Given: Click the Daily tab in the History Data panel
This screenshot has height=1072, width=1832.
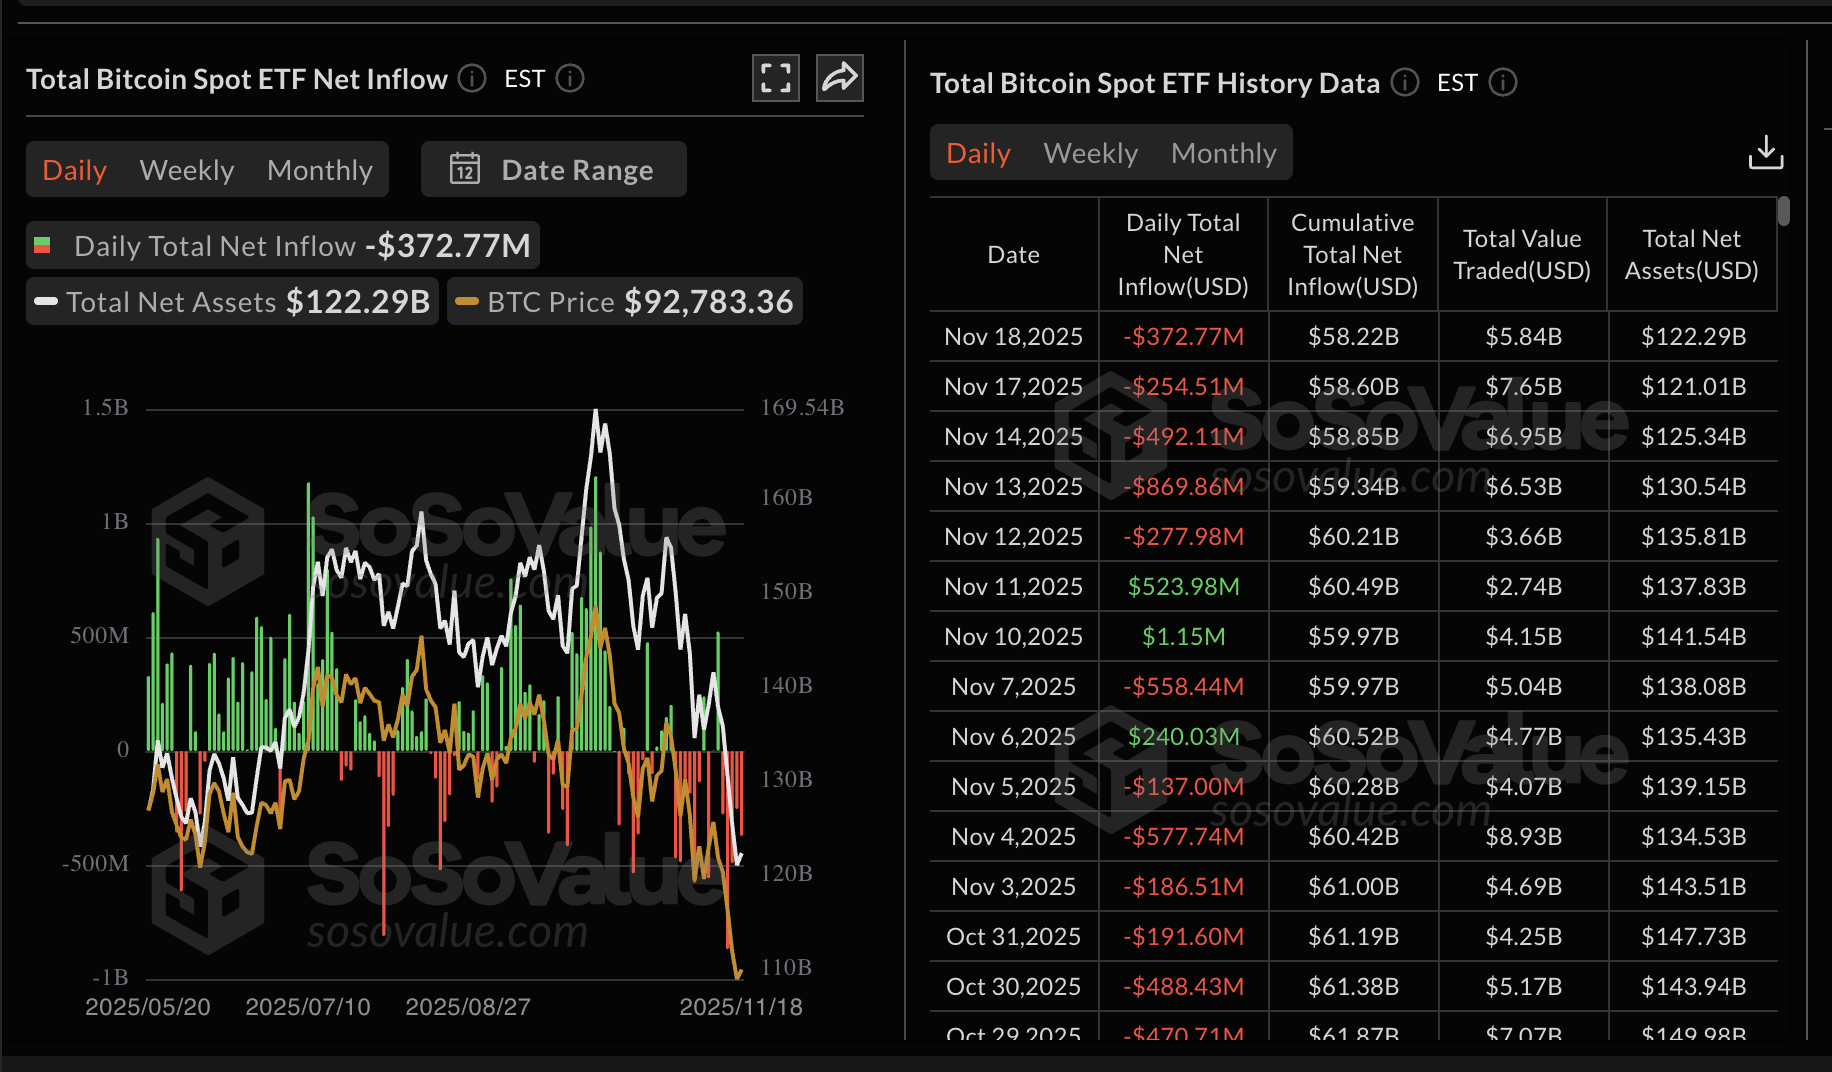Looking at the screenshot, I should click(977, 152).
